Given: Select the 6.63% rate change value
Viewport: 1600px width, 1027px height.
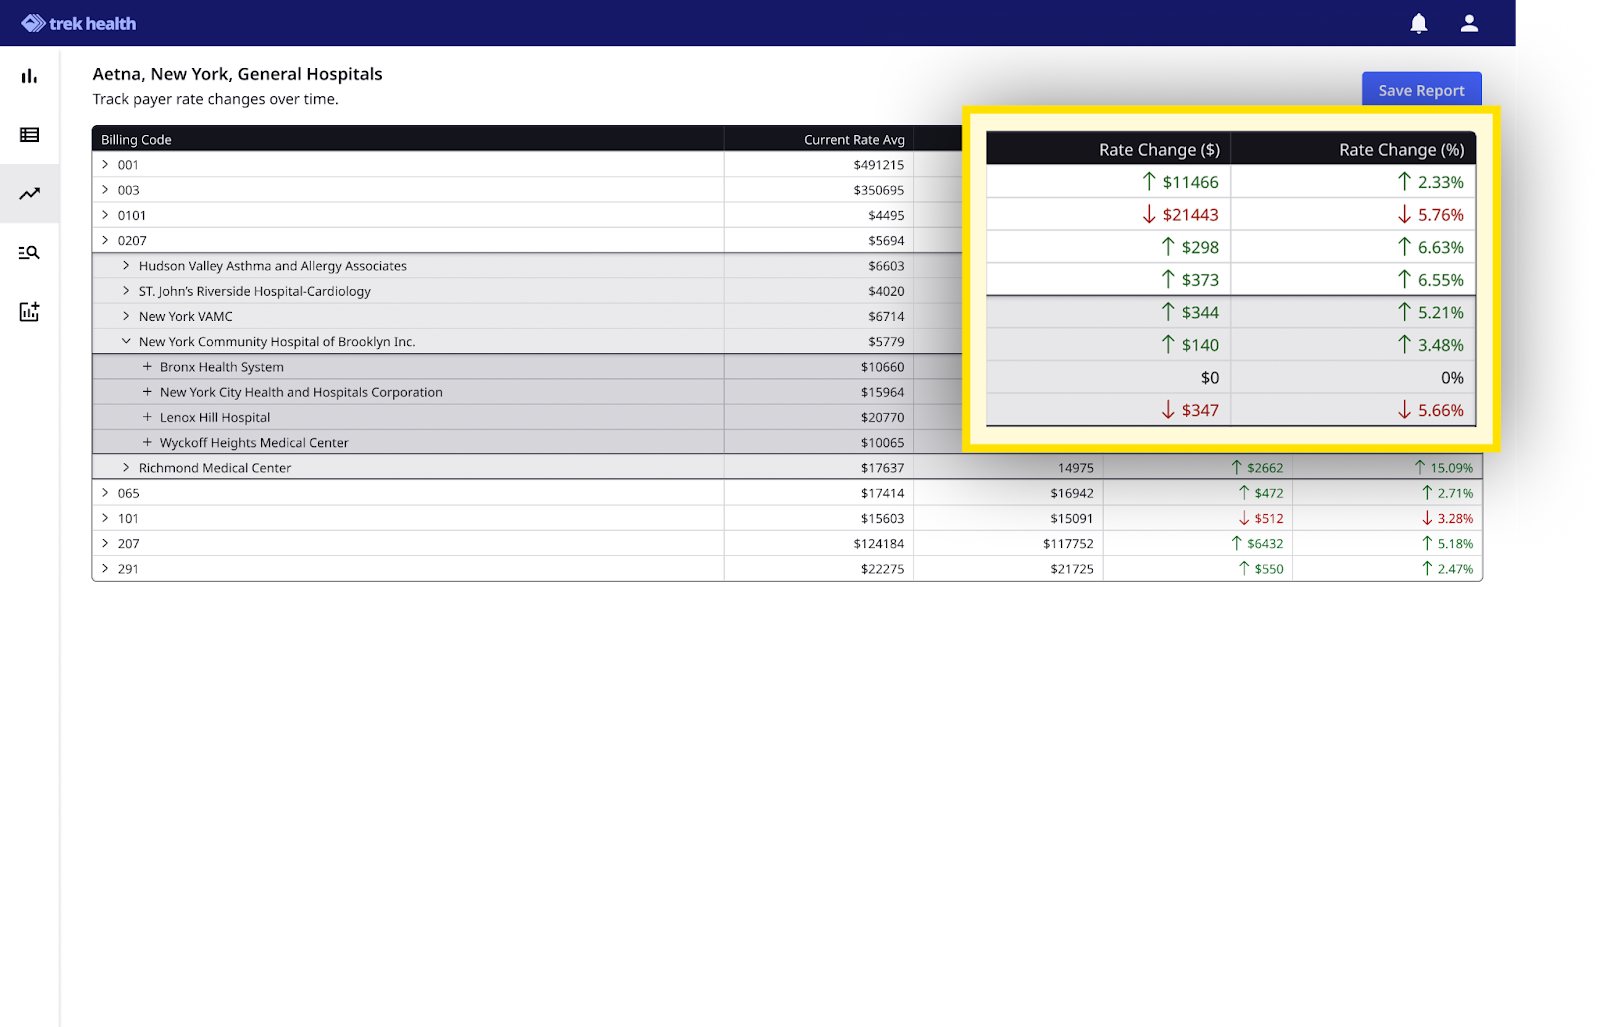Looking at the screenshot, I should 1431,247.
